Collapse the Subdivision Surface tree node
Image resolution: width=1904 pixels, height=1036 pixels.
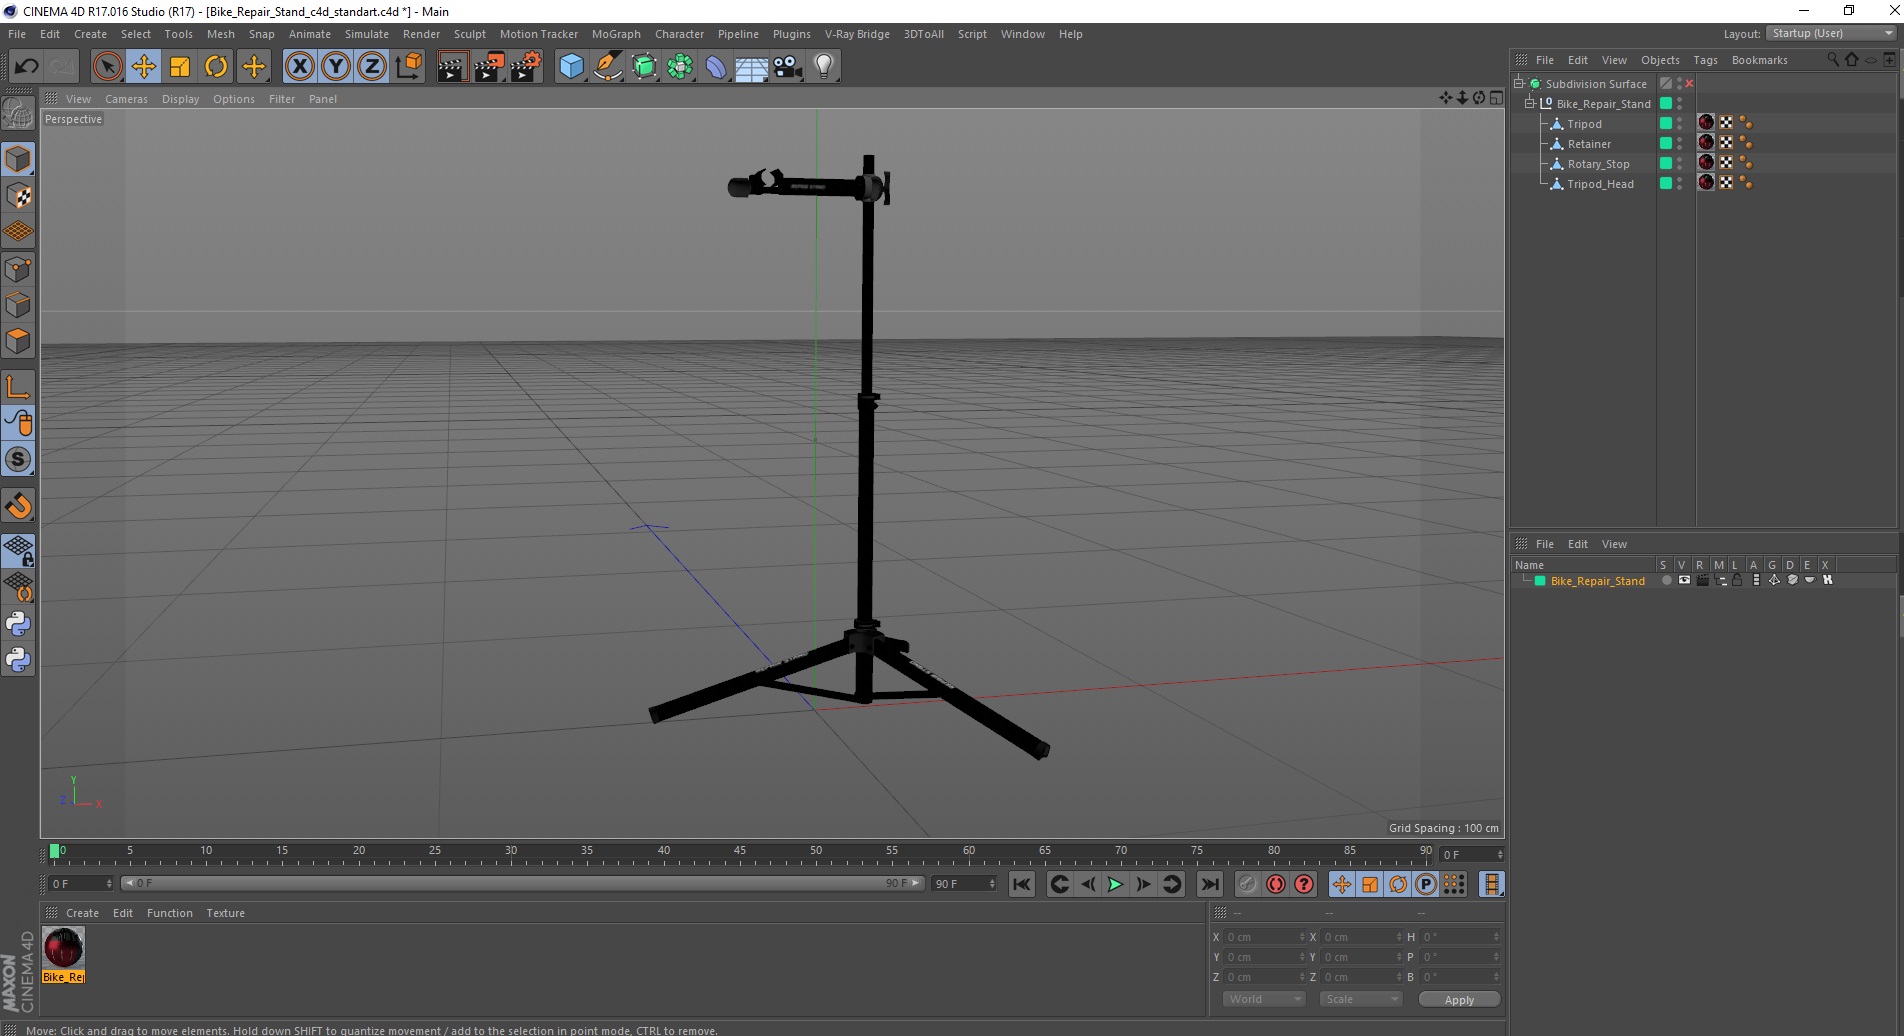1519,83
